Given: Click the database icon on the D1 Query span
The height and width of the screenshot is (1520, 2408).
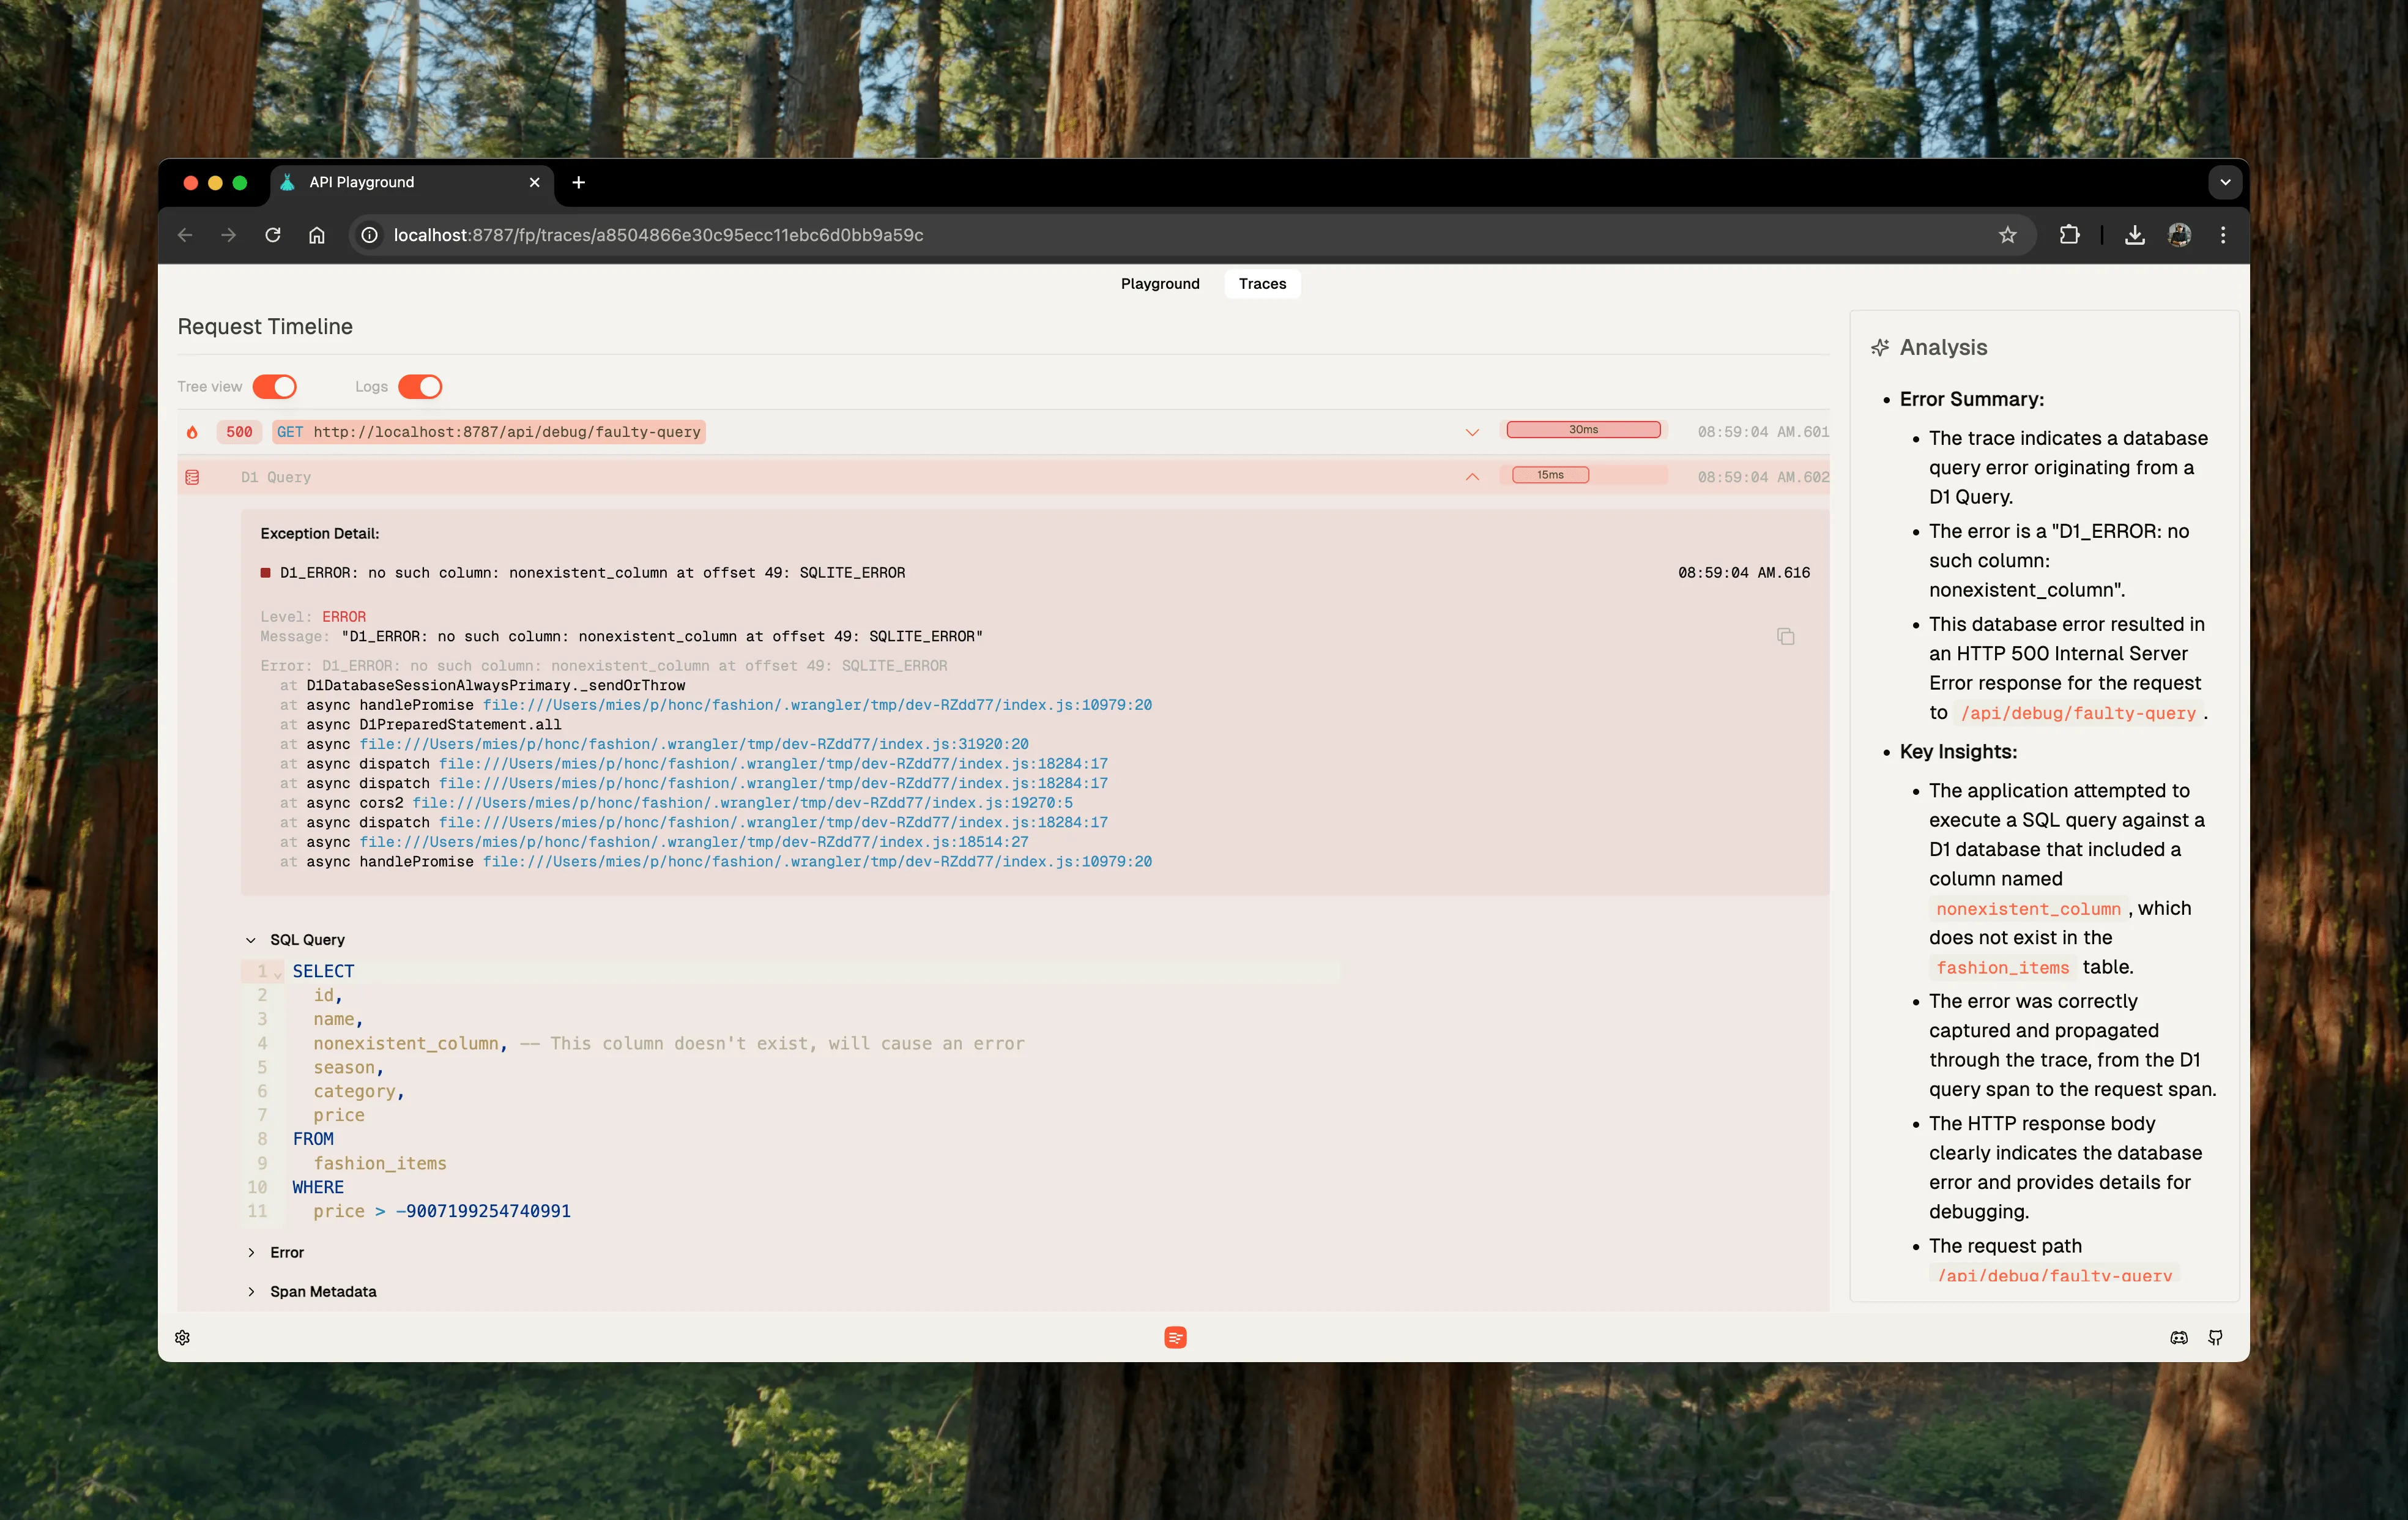Looking at the screenshot, I should click(x=191, y=477).
